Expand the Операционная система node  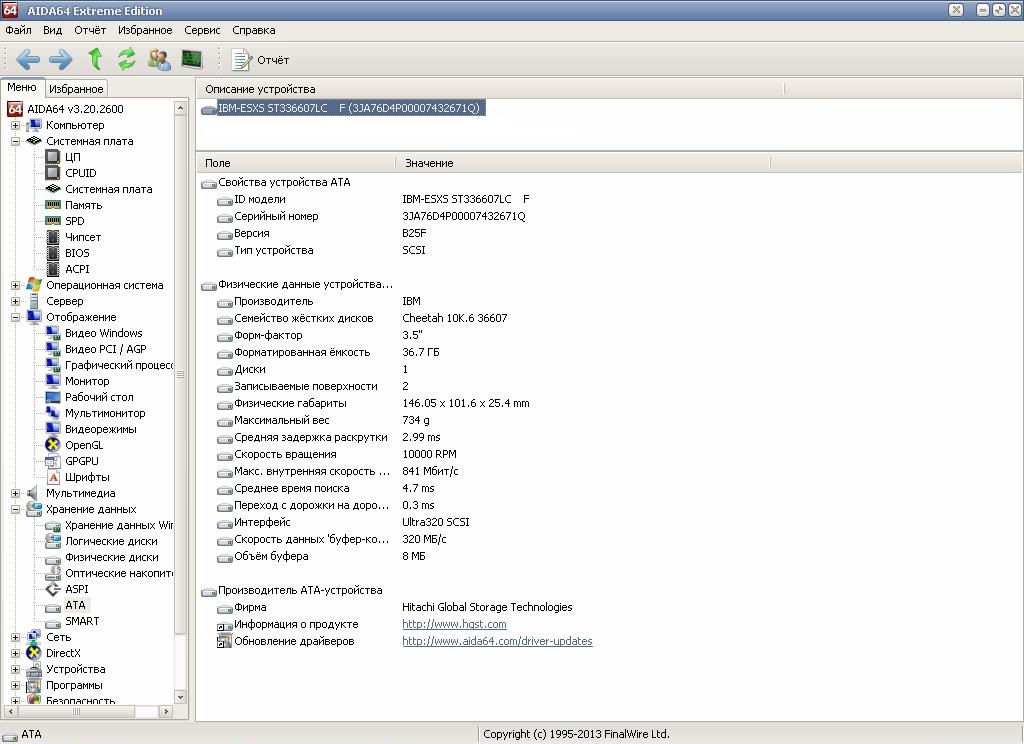pos(15,285)
